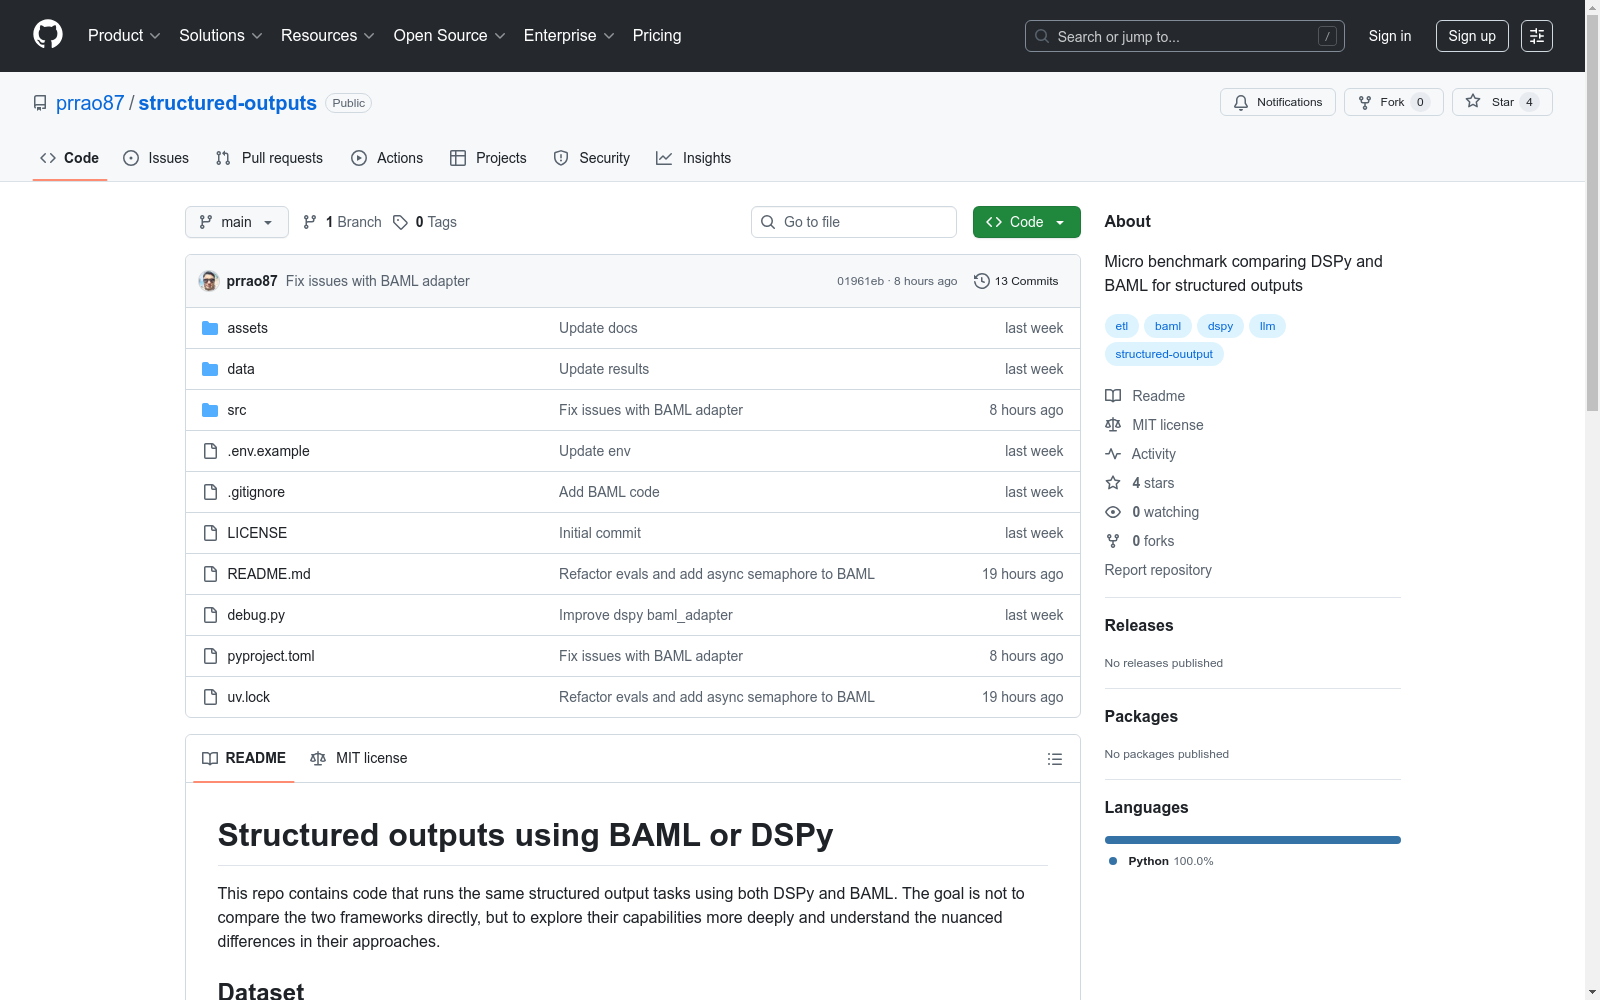Click the .env.example file icon
The width and height of the screenshot is (1600, 1000).
click(x=210, y=451)
